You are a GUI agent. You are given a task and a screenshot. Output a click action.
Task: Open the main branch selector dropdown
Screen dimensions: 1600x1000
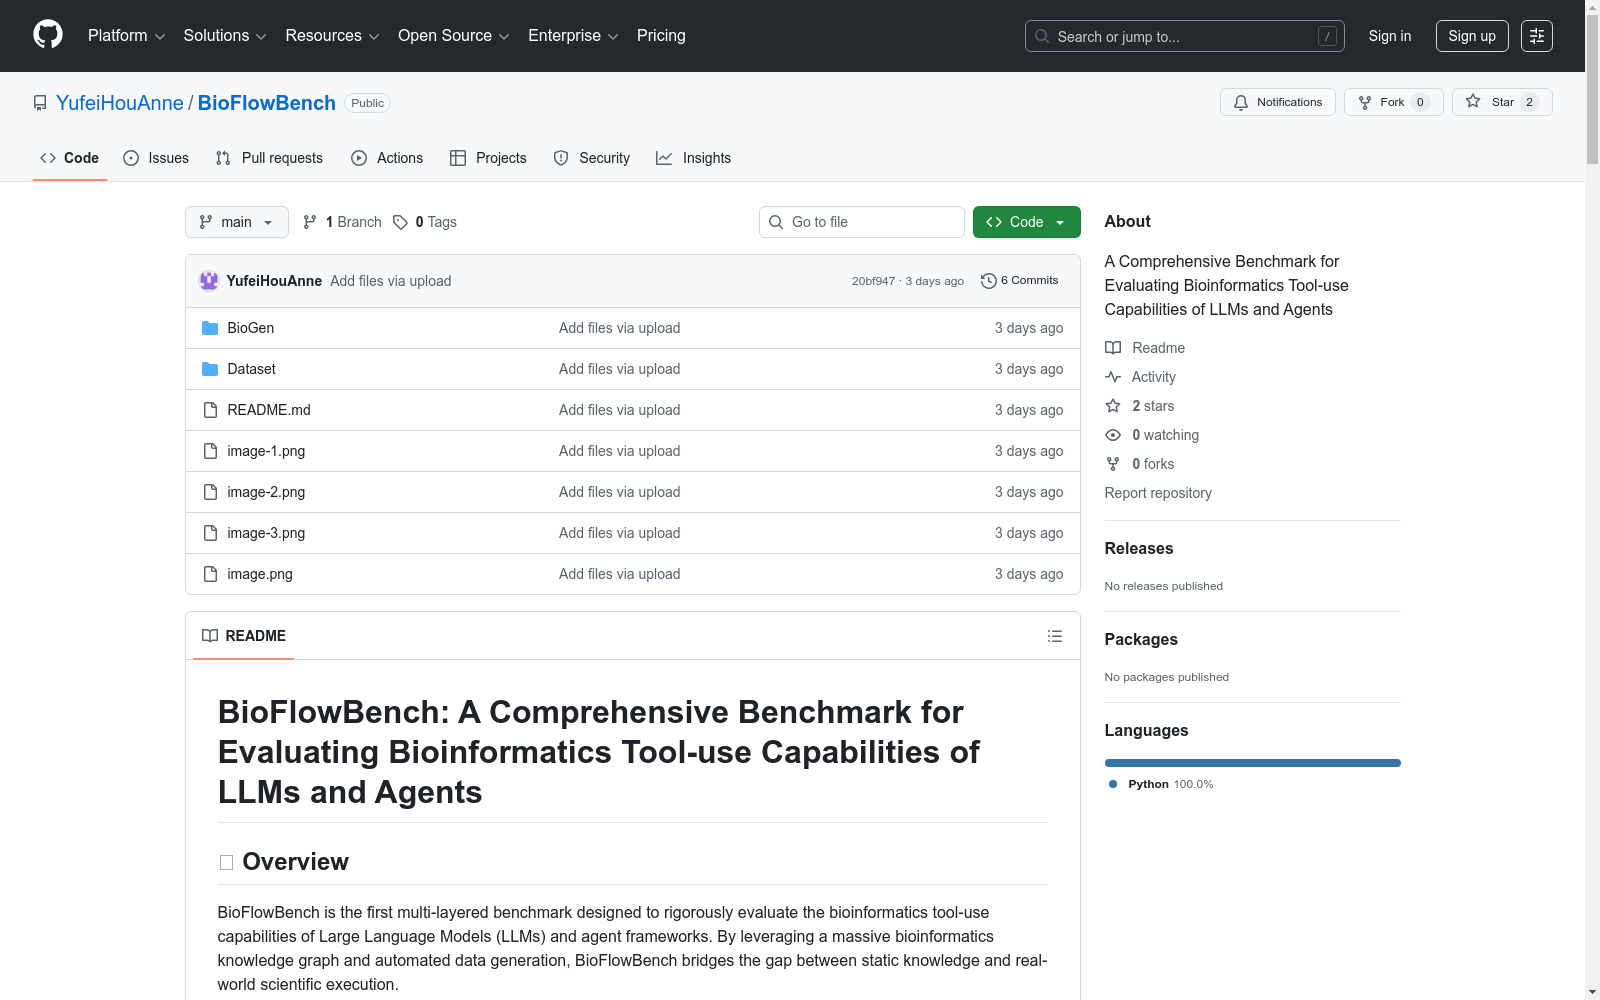click(237, 222)
